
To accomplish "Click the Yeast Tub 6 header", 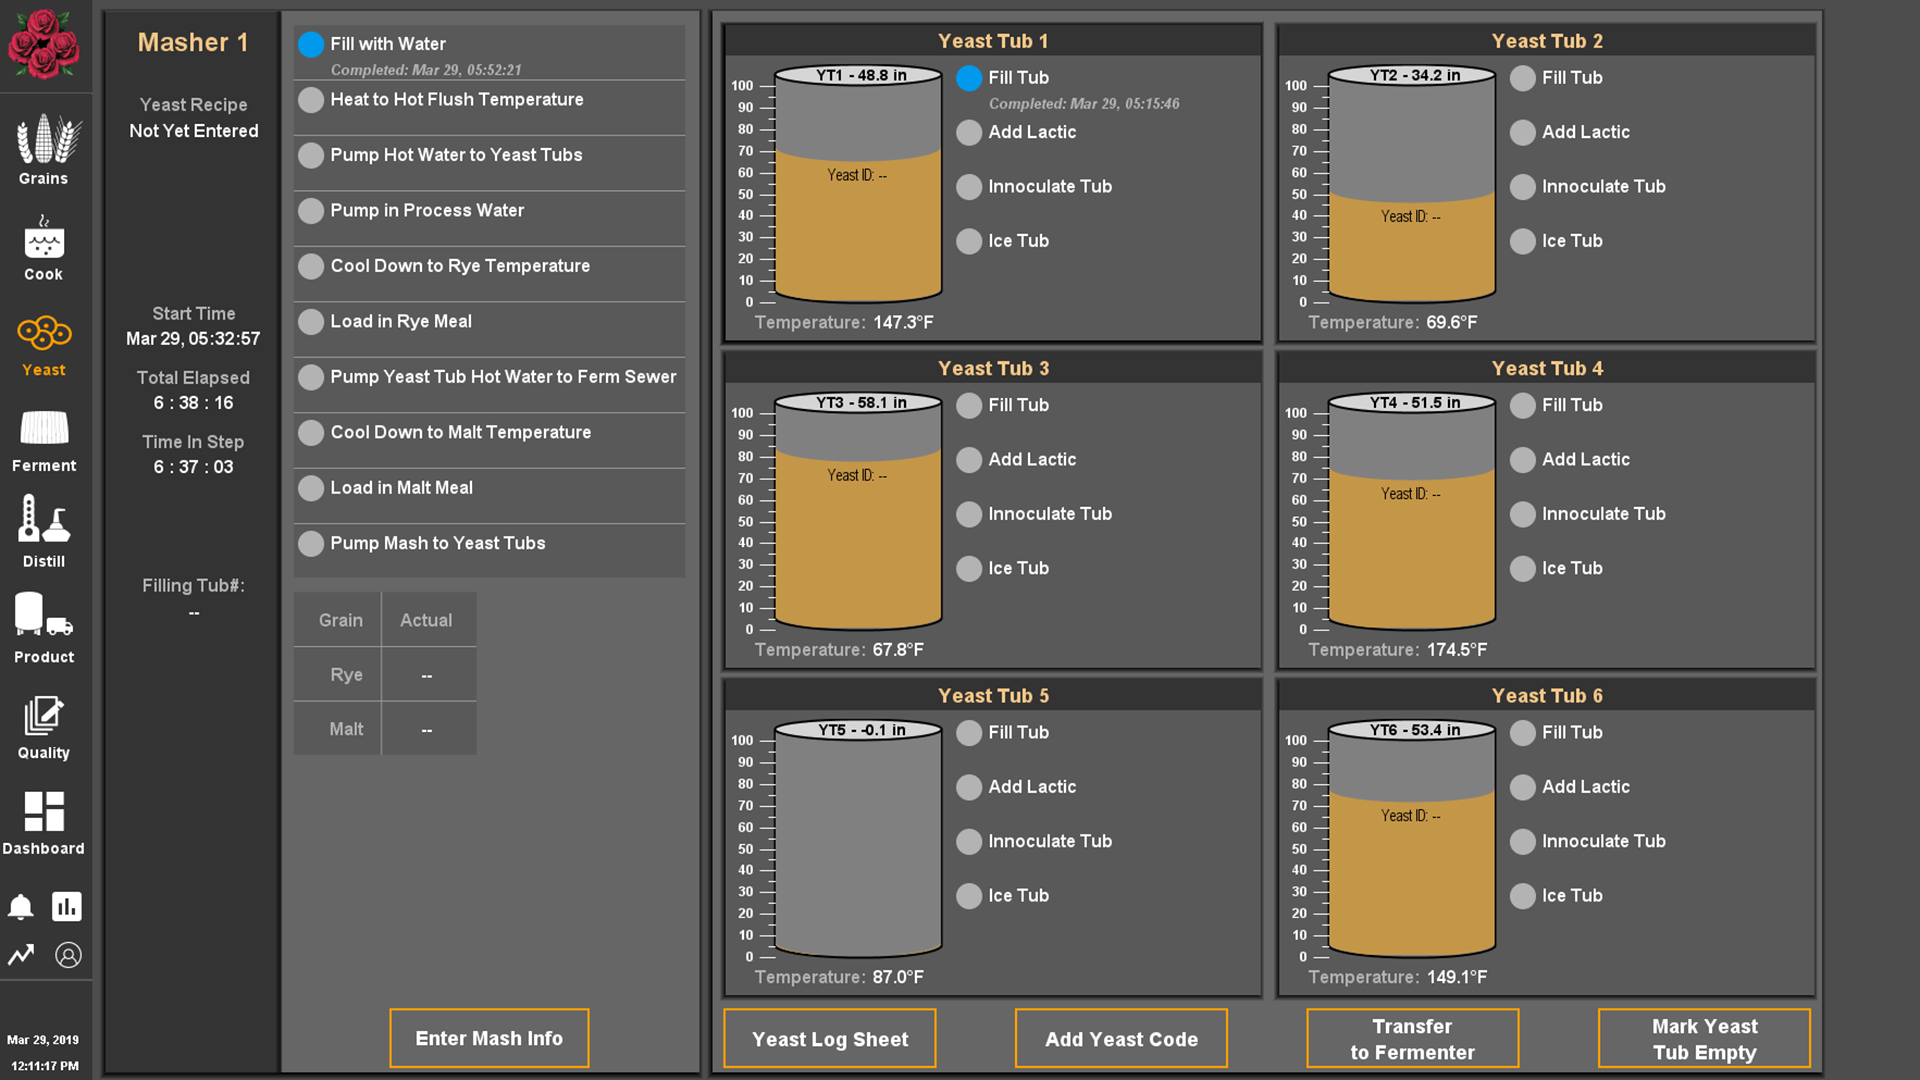I will pos(1546,695).
